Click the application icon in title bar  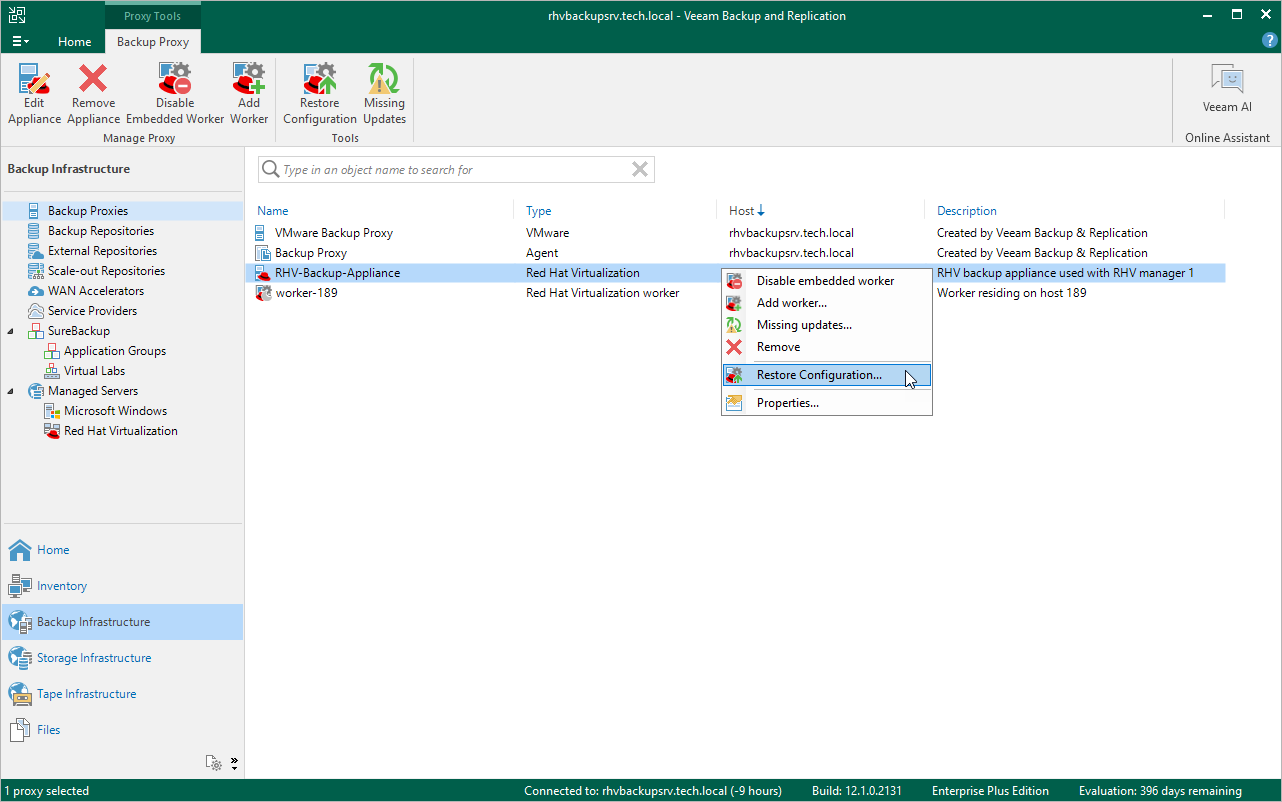(x=18, y=15)
